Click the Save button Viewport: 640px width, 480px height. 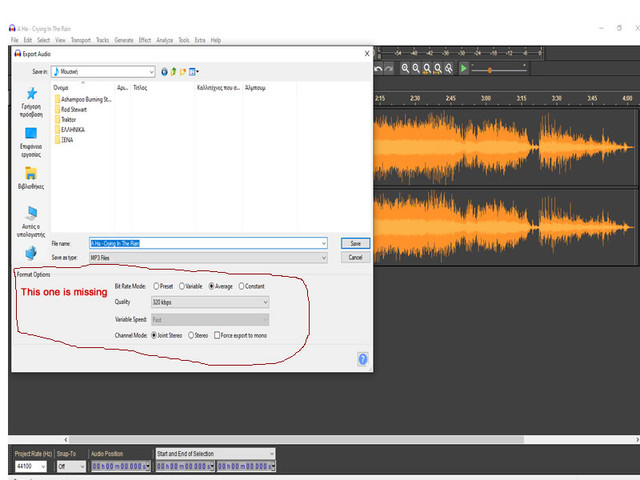[x=356, y=244]
